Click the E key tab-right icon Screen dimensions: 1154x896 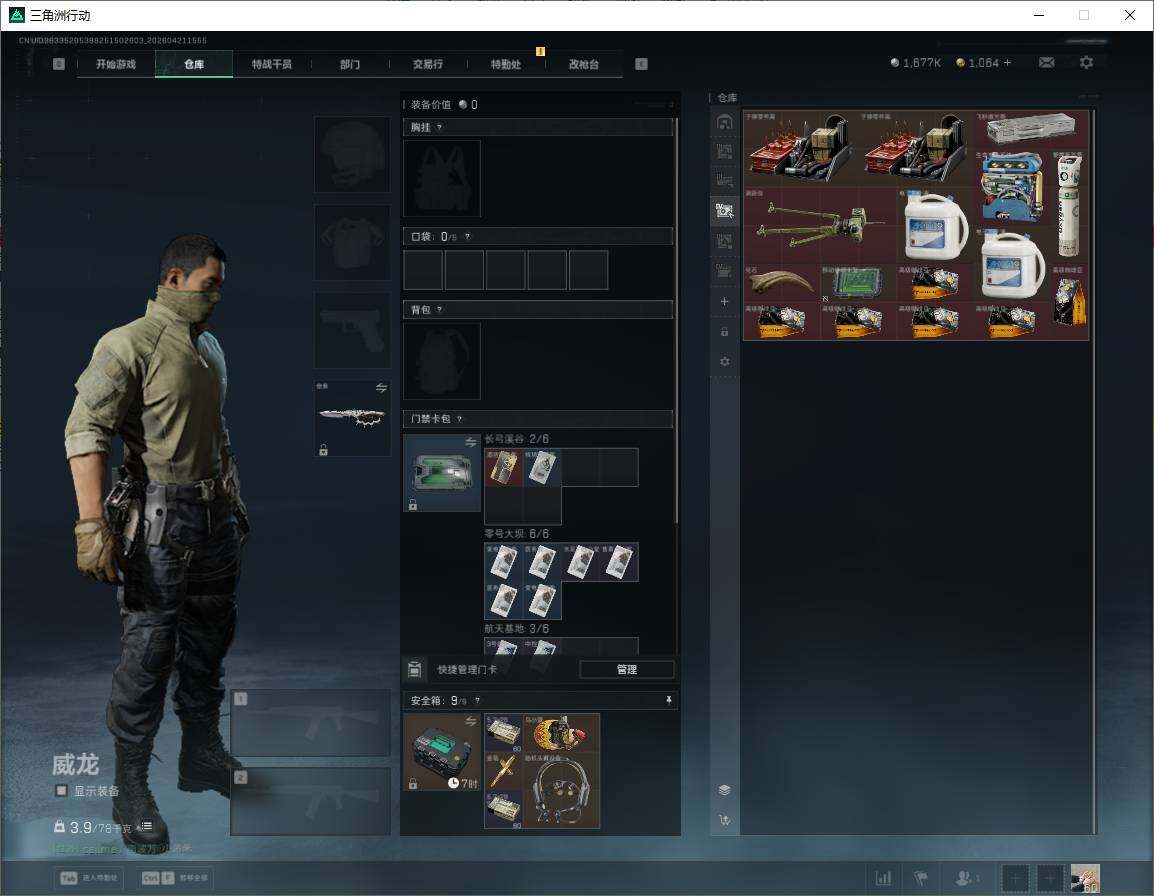point(641,64)
